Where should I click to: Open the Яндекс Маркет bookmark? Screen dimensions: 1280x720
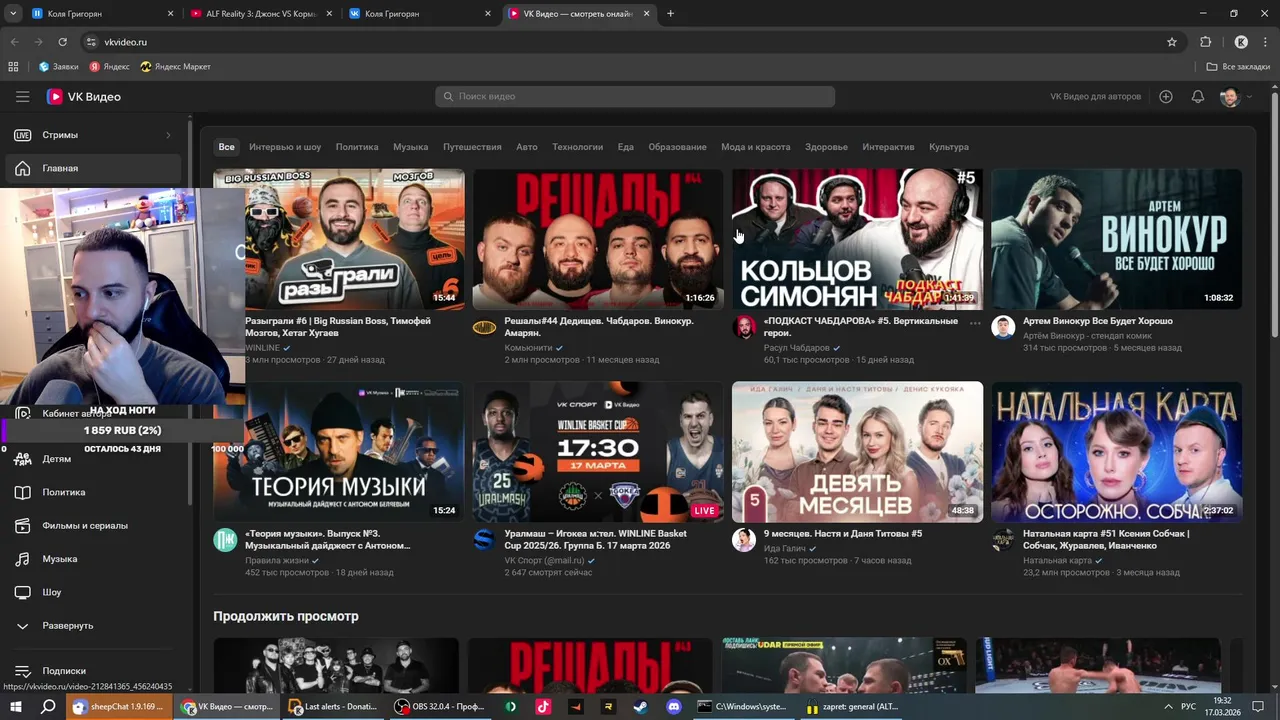pyautogui.click(x=176, y=67)
